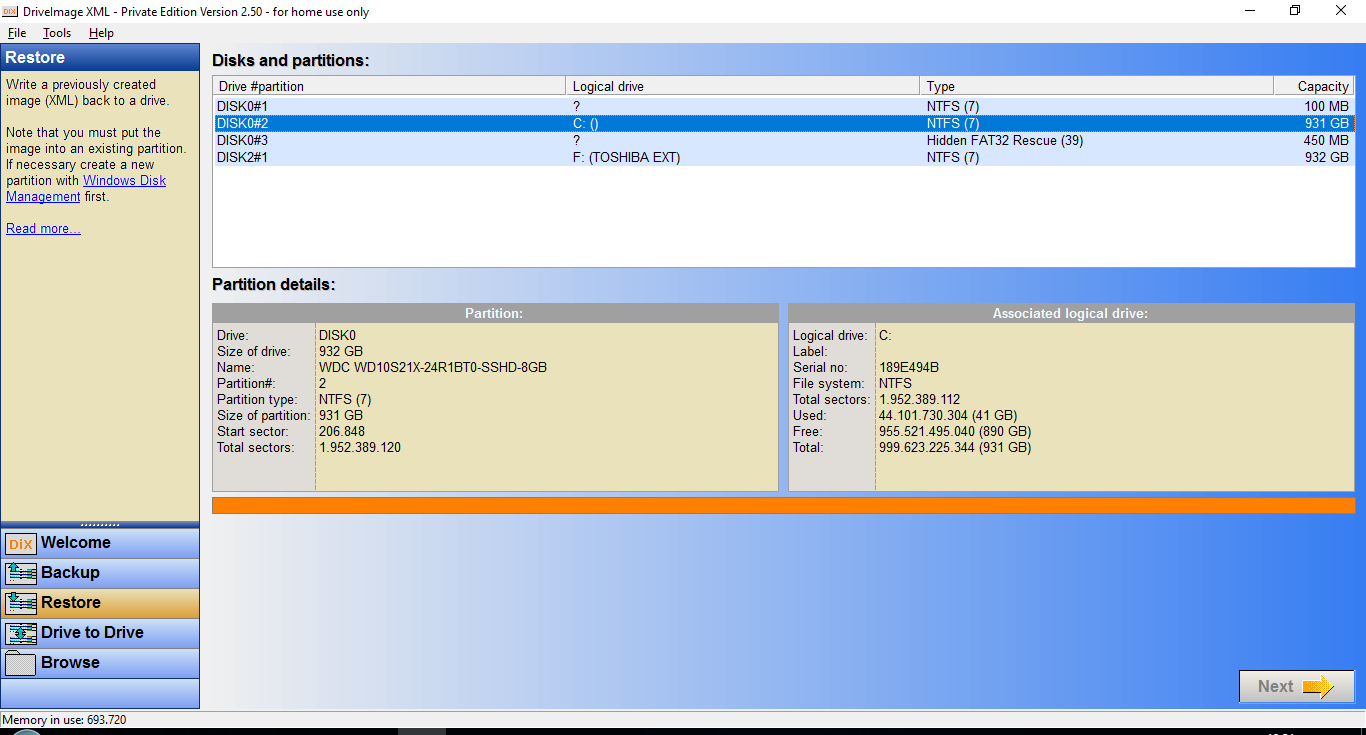
Task: Select the DISK2#1 TOSHIBA EXT partition
Action: tap(783, 158)
